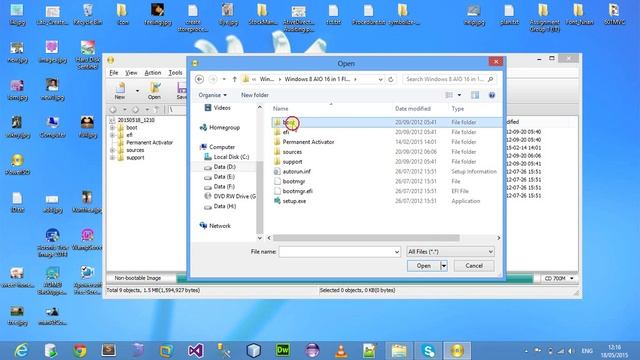640x360 pixels.
Task: Refresh the Open dialog address bar
Action: point(391,79)
